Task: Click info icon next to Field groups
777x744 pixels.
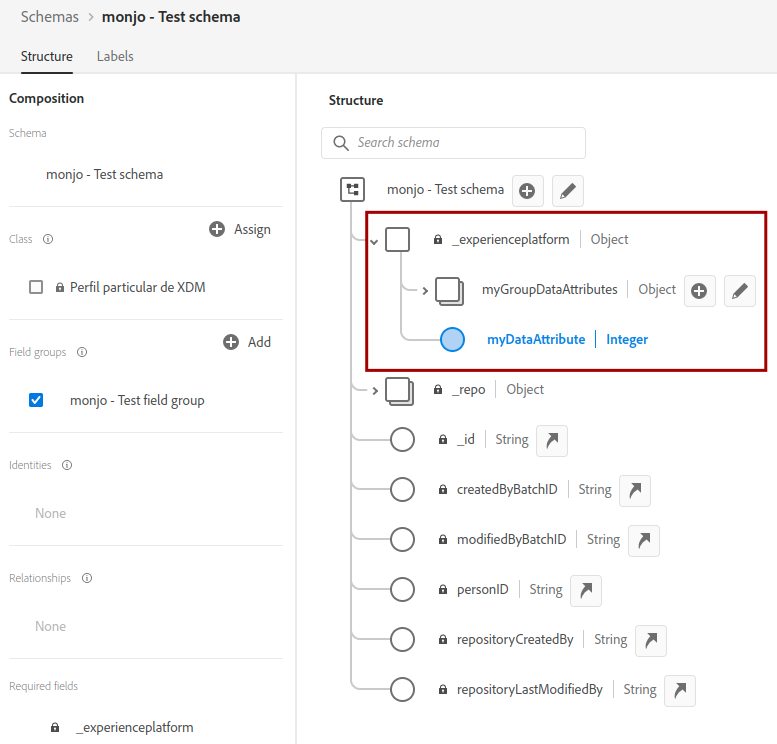Action: (x=82, y=352)
